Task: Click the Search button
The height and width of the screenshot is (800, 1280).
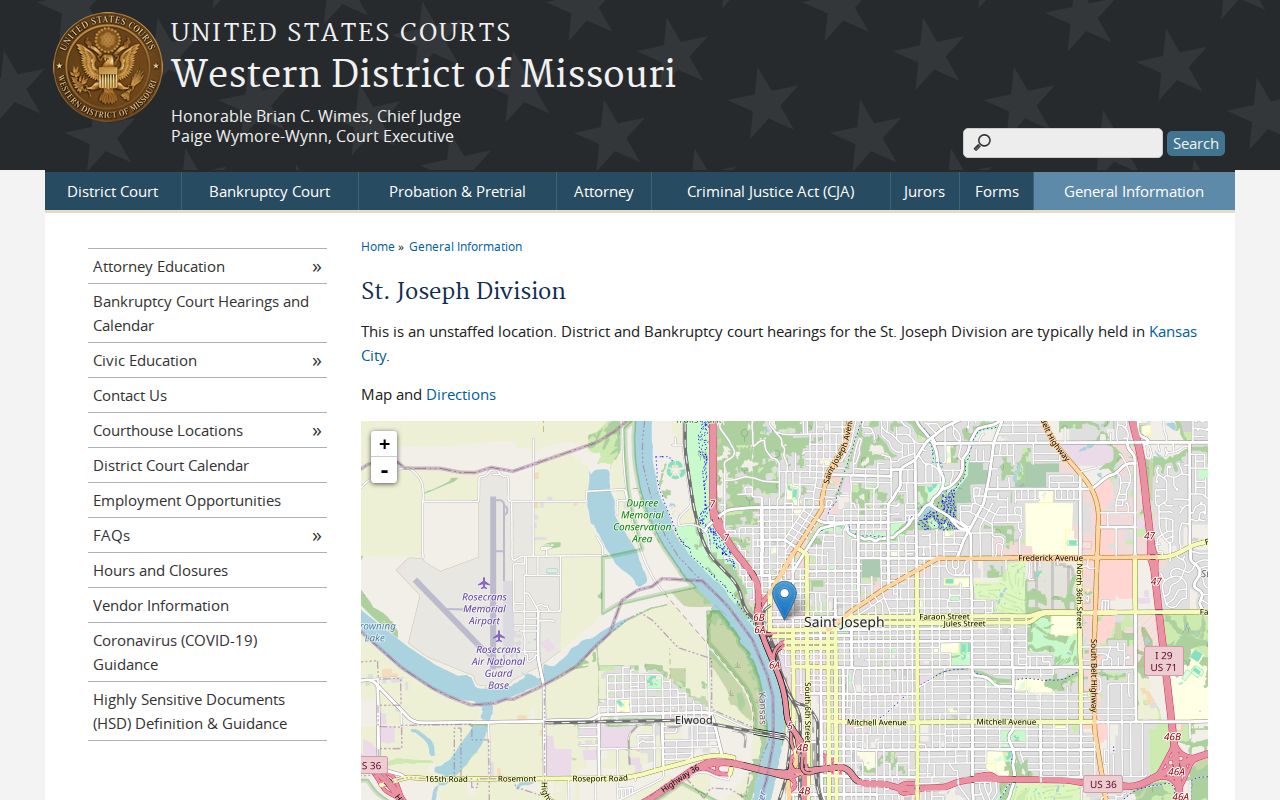Action: 1196,143
